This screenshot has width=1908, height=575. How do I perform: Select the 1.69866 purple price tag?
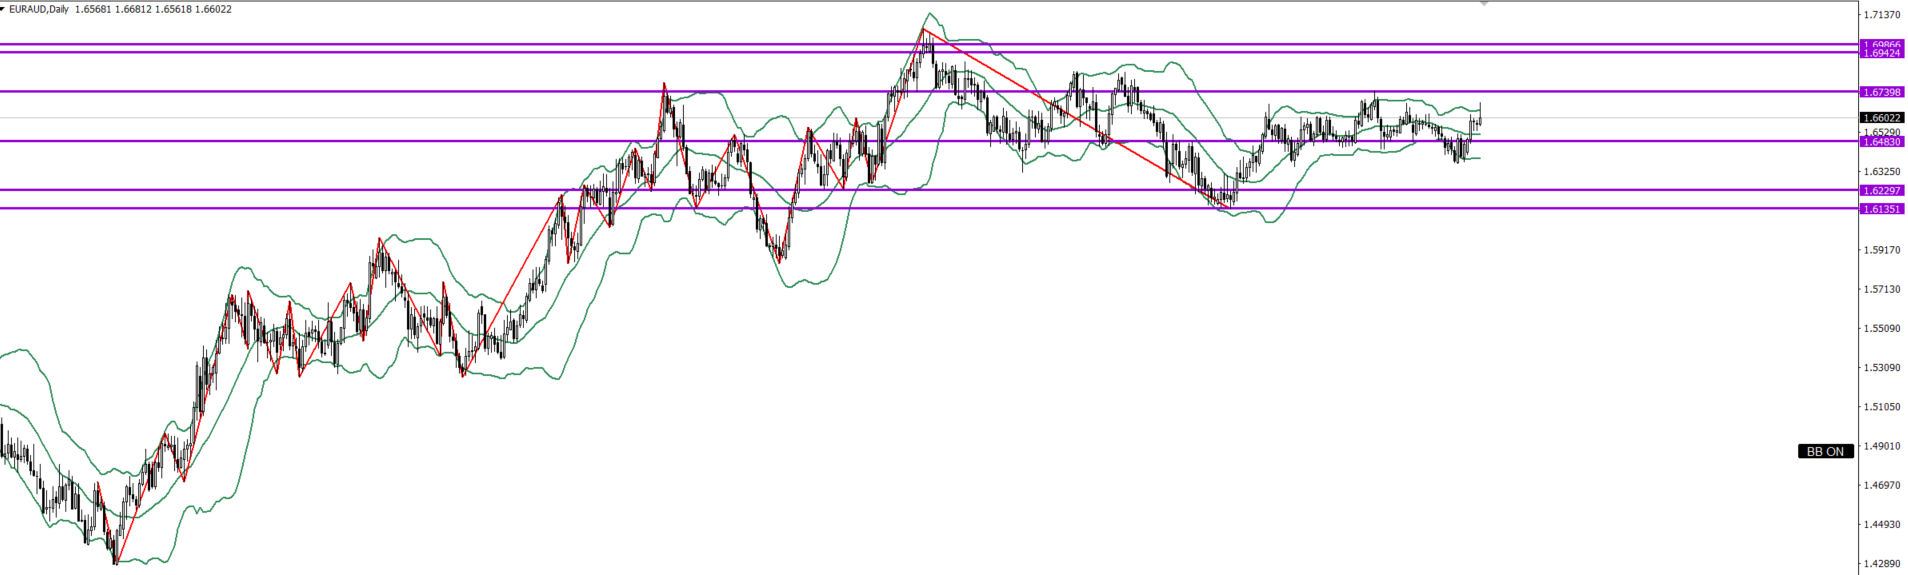(1881, 45)
